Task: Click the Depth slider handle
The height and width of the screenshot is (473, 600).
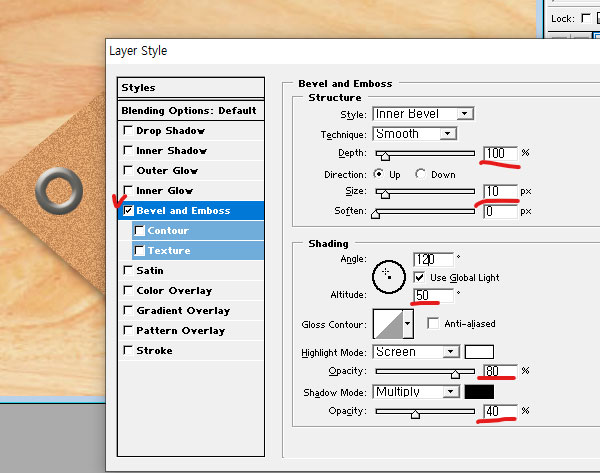Action: 385,156
